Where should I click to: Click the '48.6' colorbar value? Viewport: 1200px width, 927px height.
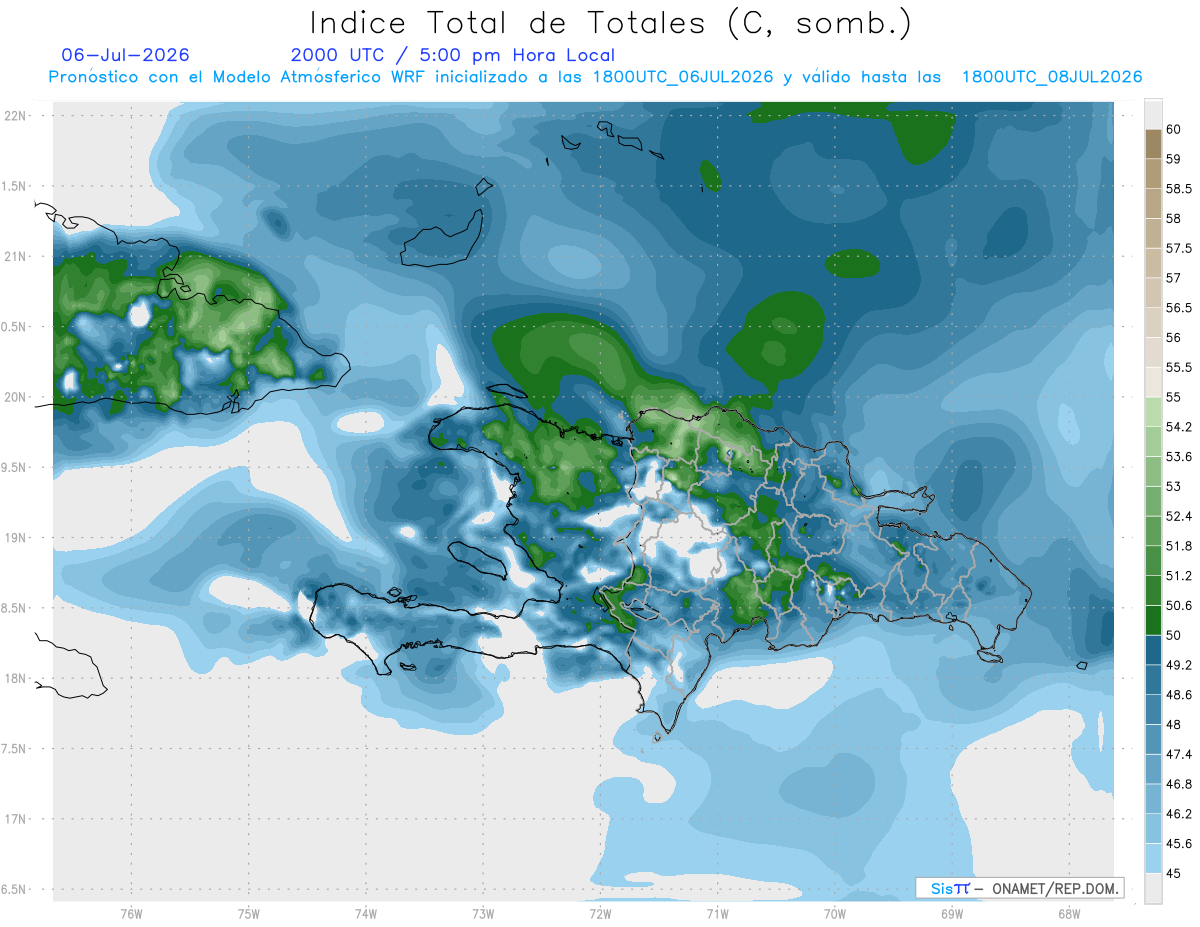[x=1178, y=695]
